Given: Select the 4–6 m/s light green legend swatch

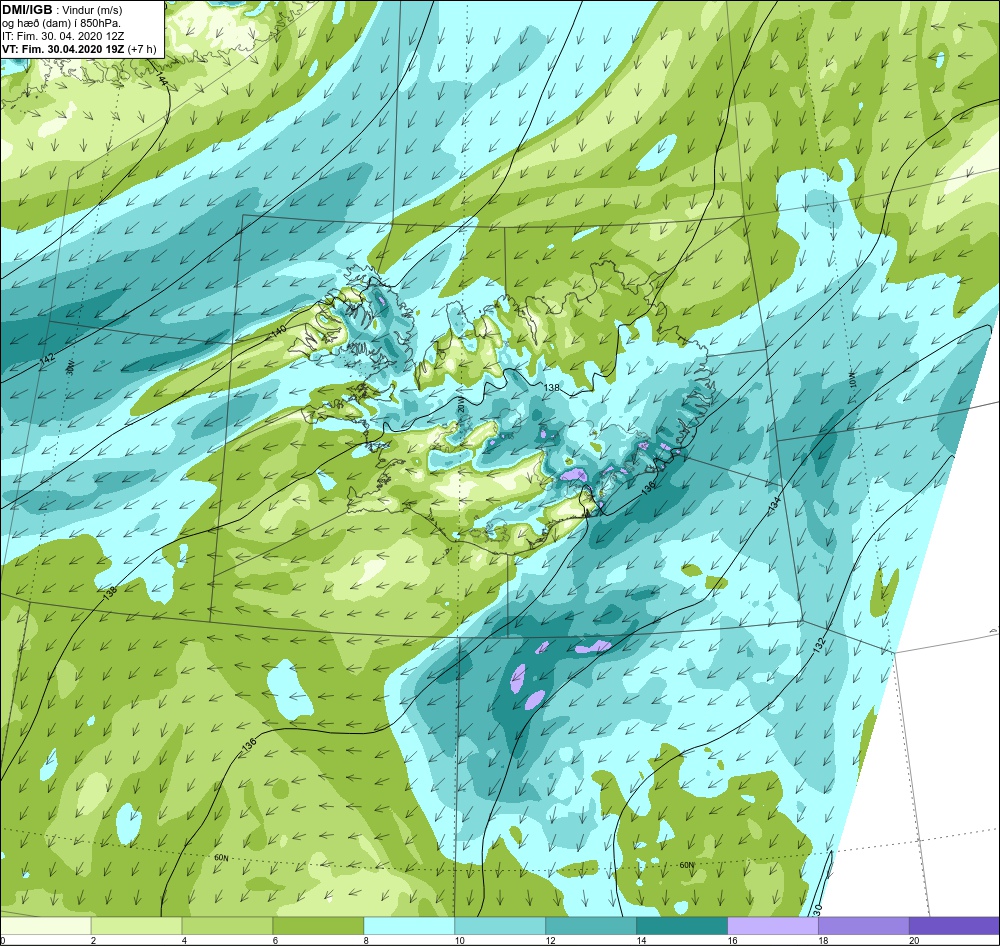Looking at the screenshot, I should (227, 925).
